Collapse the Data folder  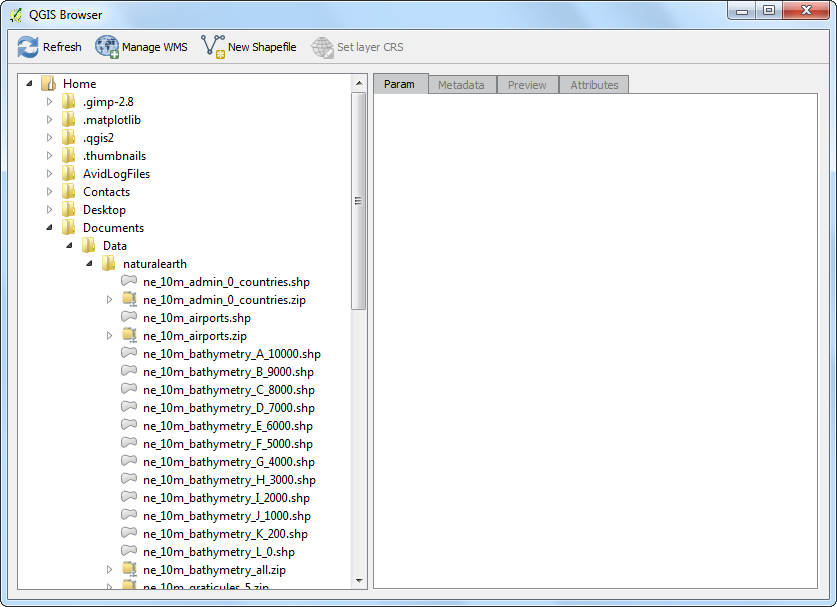69,246
